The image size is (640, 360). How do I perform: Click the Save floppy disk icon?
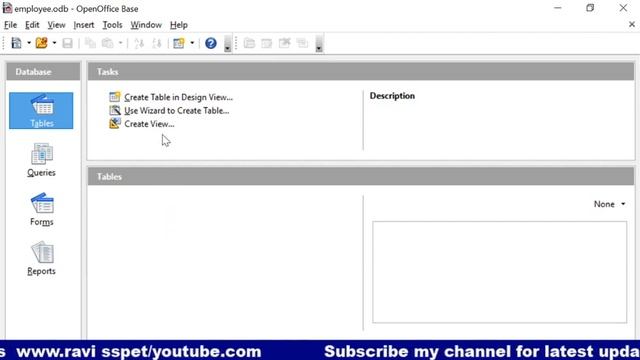(x=67, y=43)
